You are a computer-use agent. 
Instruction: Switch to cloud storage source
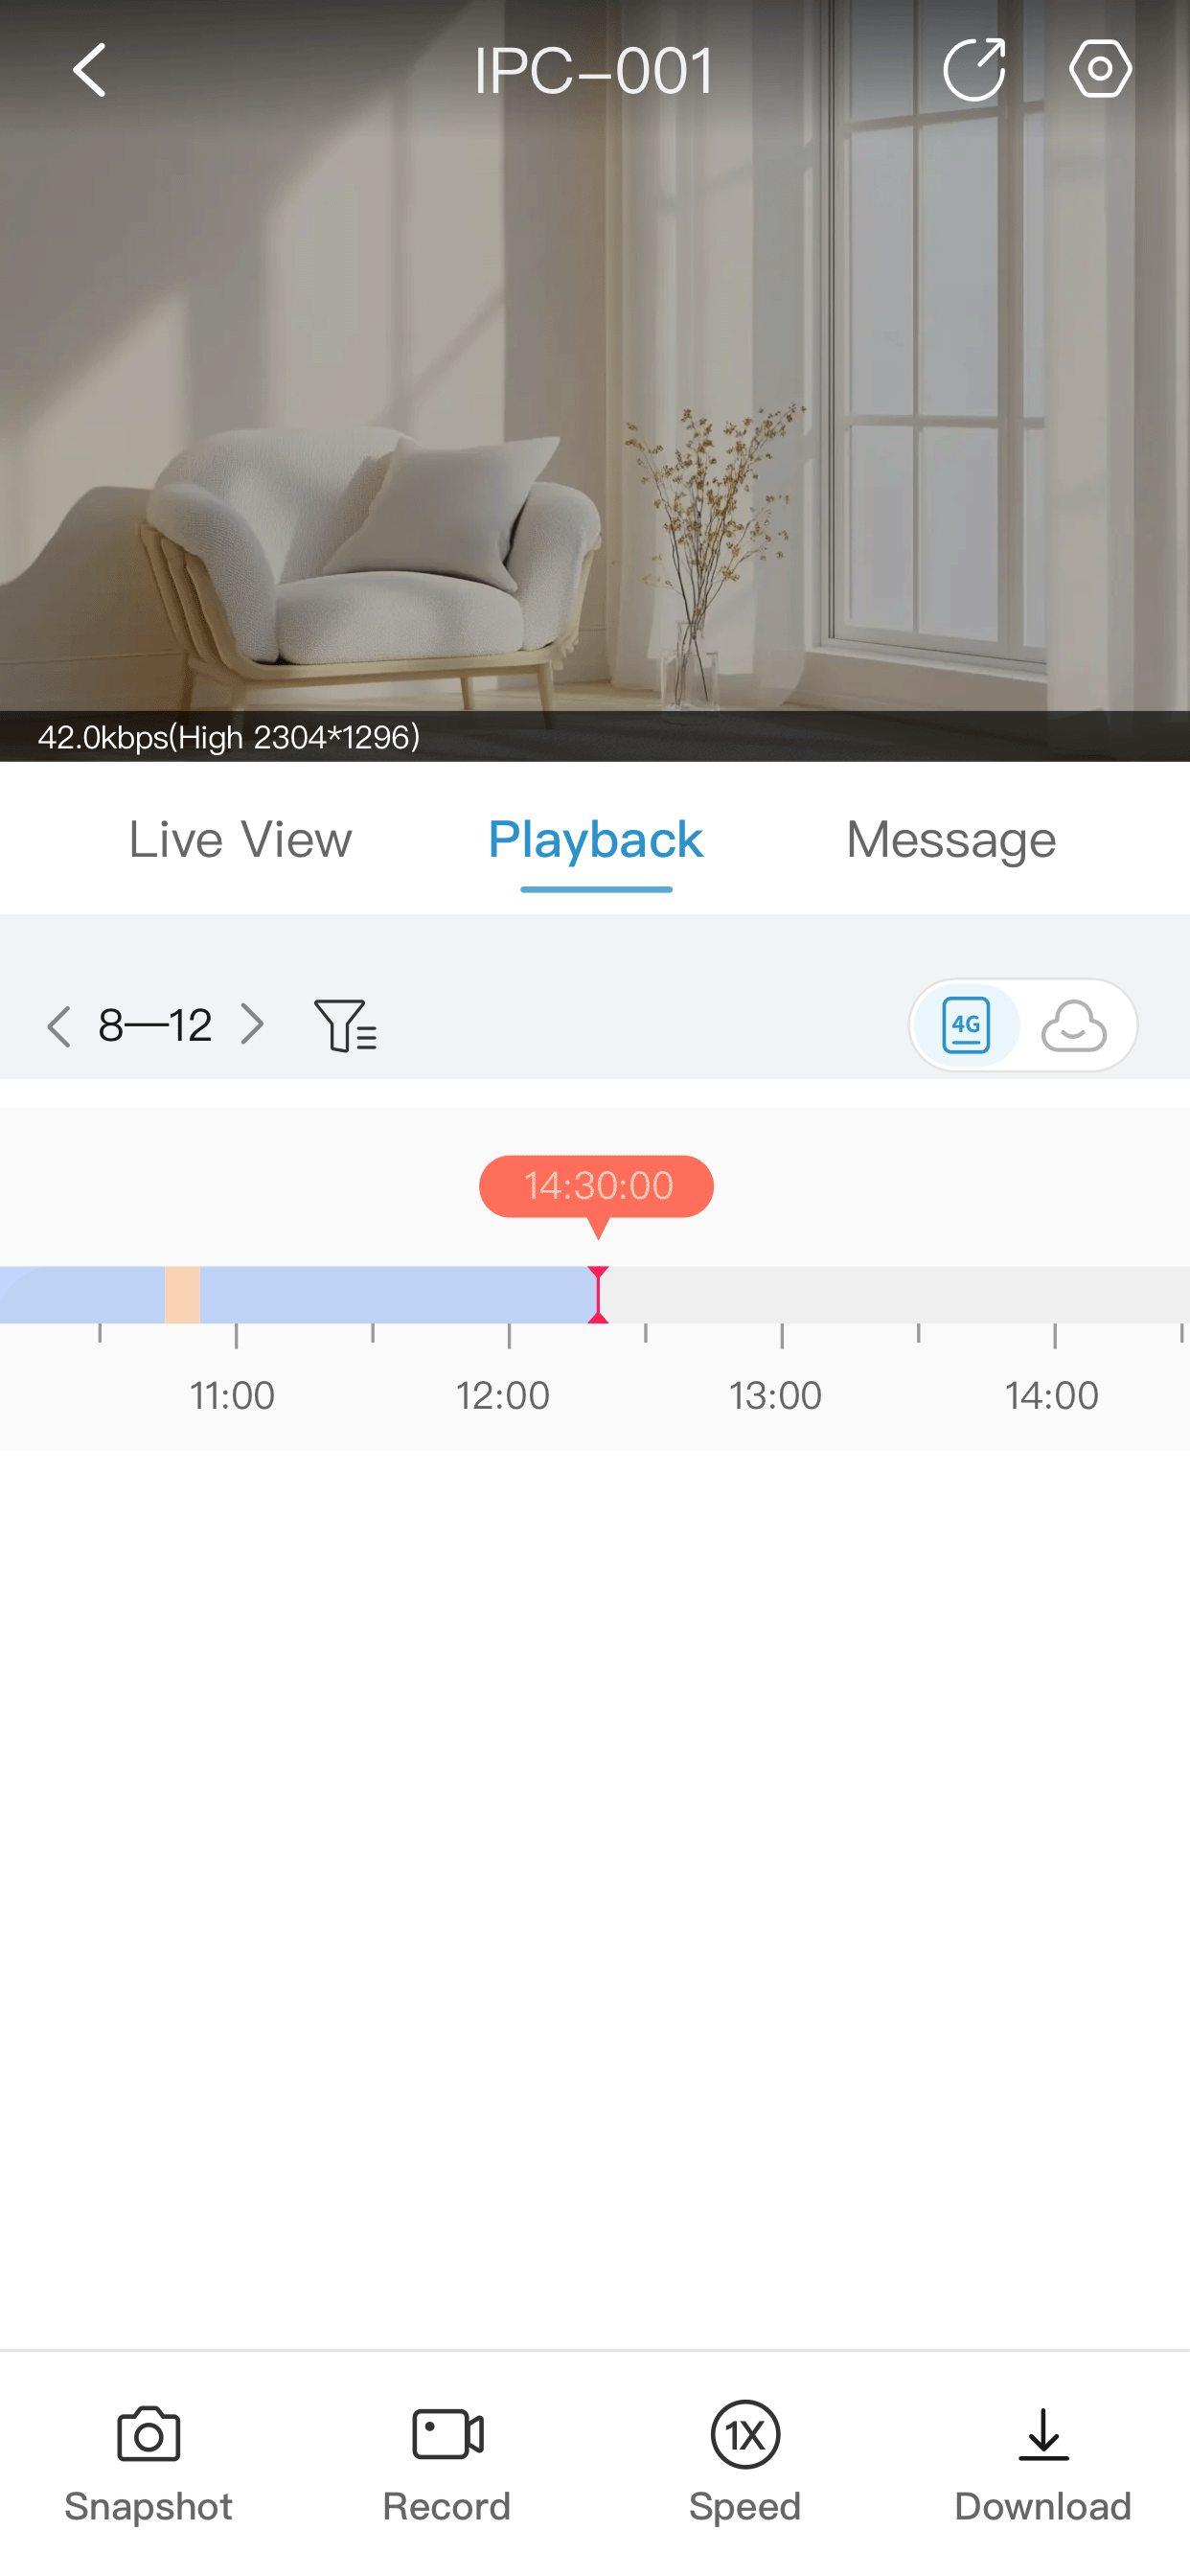(x=1074, y=1025)
